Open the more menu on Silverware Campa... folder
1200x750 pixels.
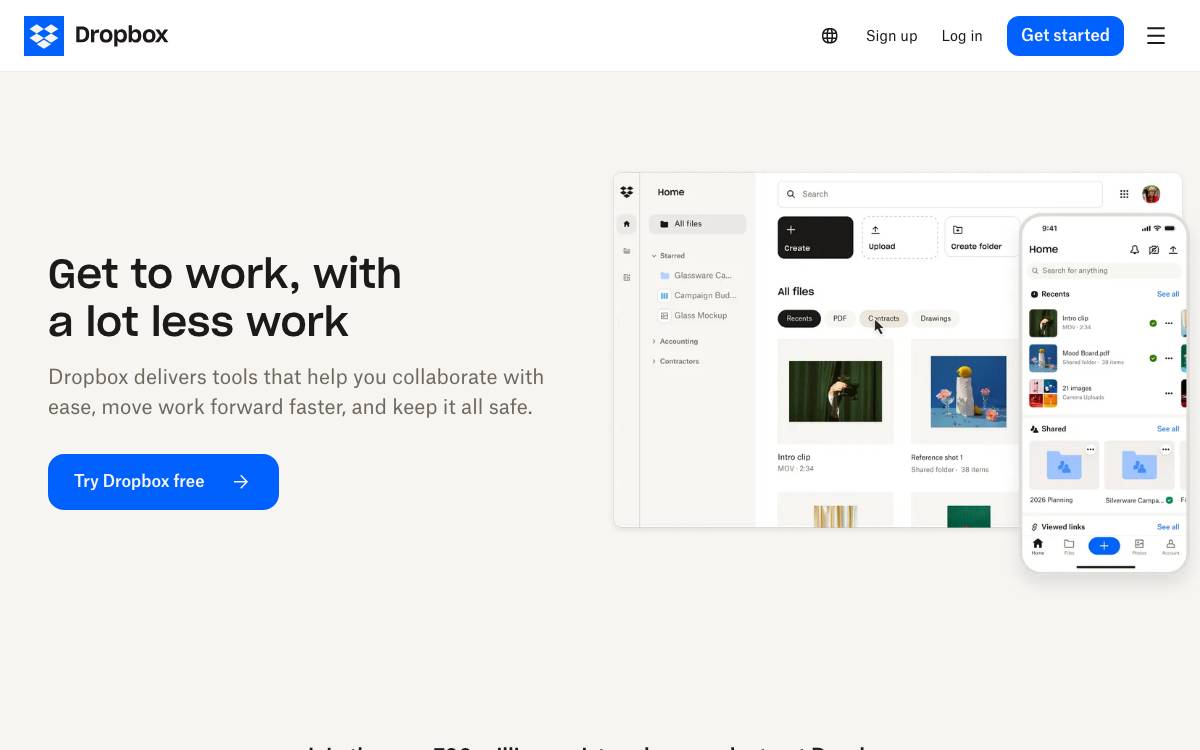pos(1165,450)
